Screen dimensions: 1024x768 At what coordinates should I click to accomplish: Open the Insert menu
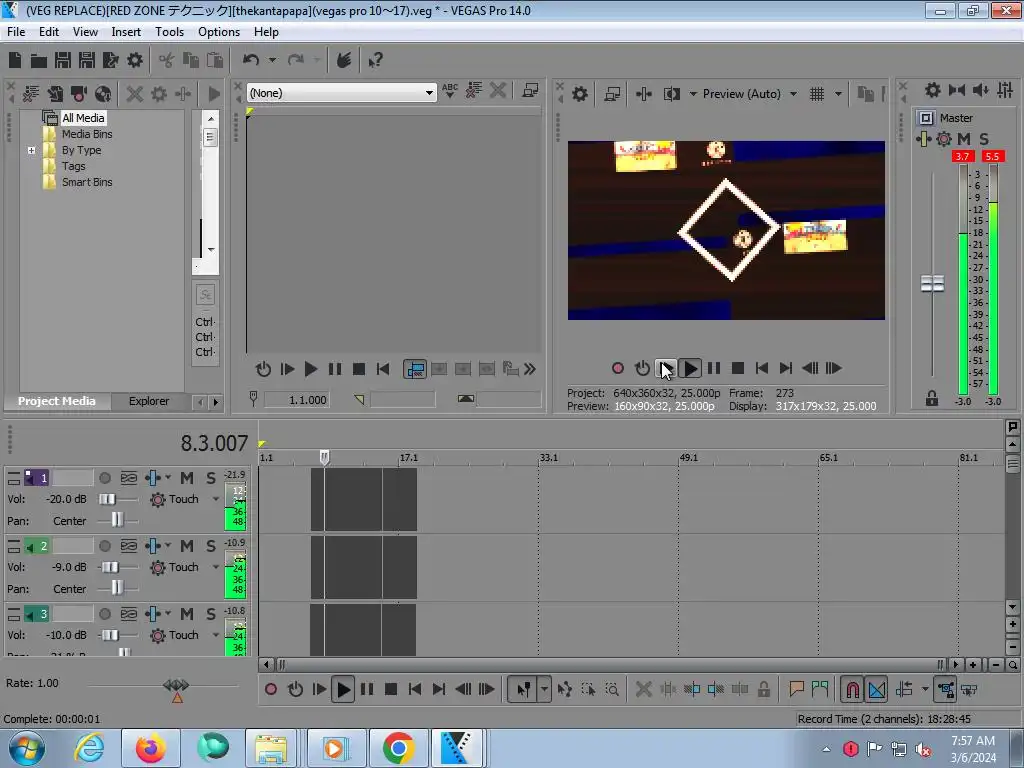click(x=126, y=32)
